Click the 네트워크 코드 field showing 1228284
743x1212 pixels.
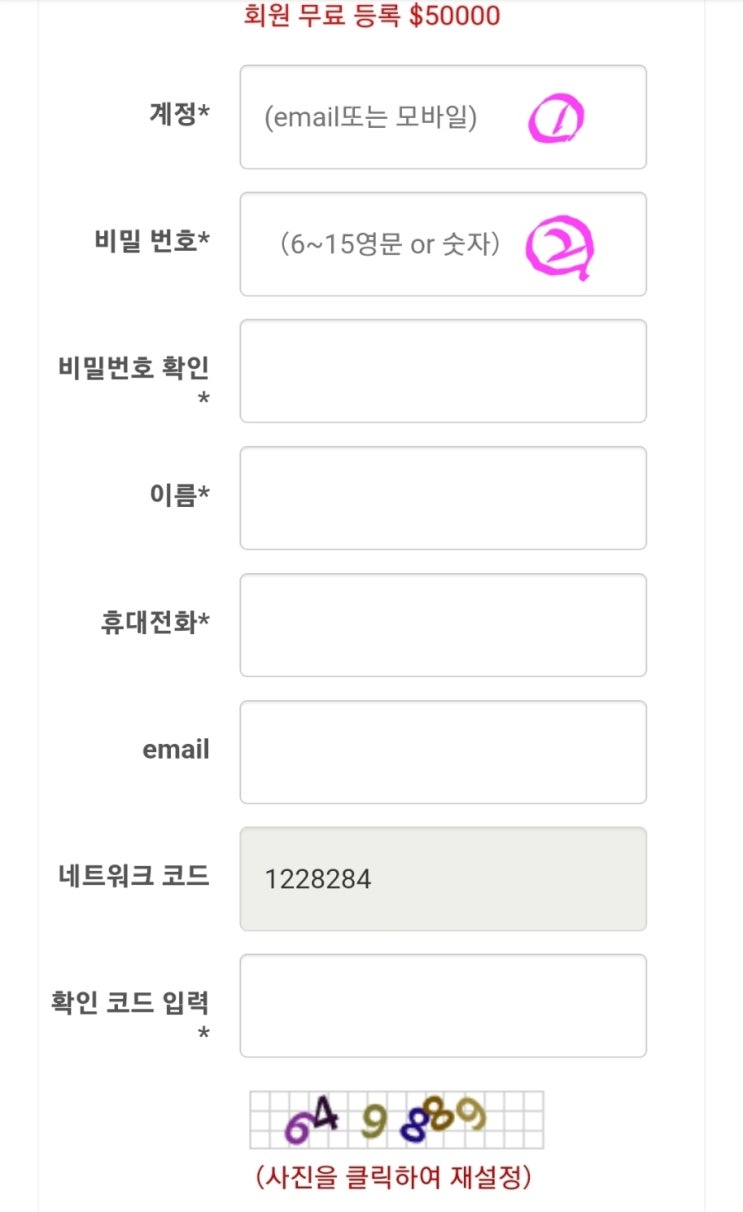click(x=443, y=879)
